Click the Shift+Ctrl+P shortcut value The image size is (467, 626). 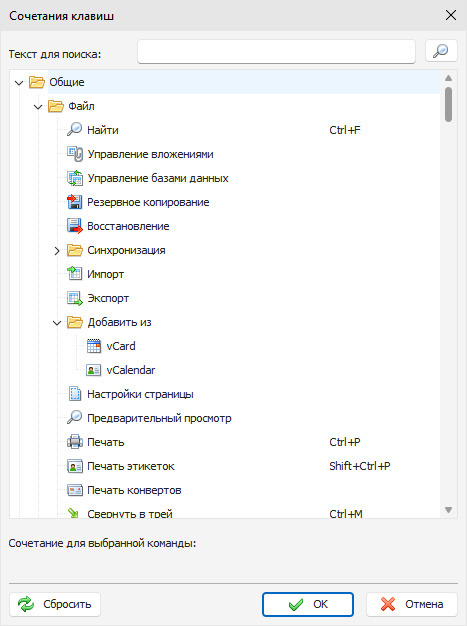[x=360, y=466]
